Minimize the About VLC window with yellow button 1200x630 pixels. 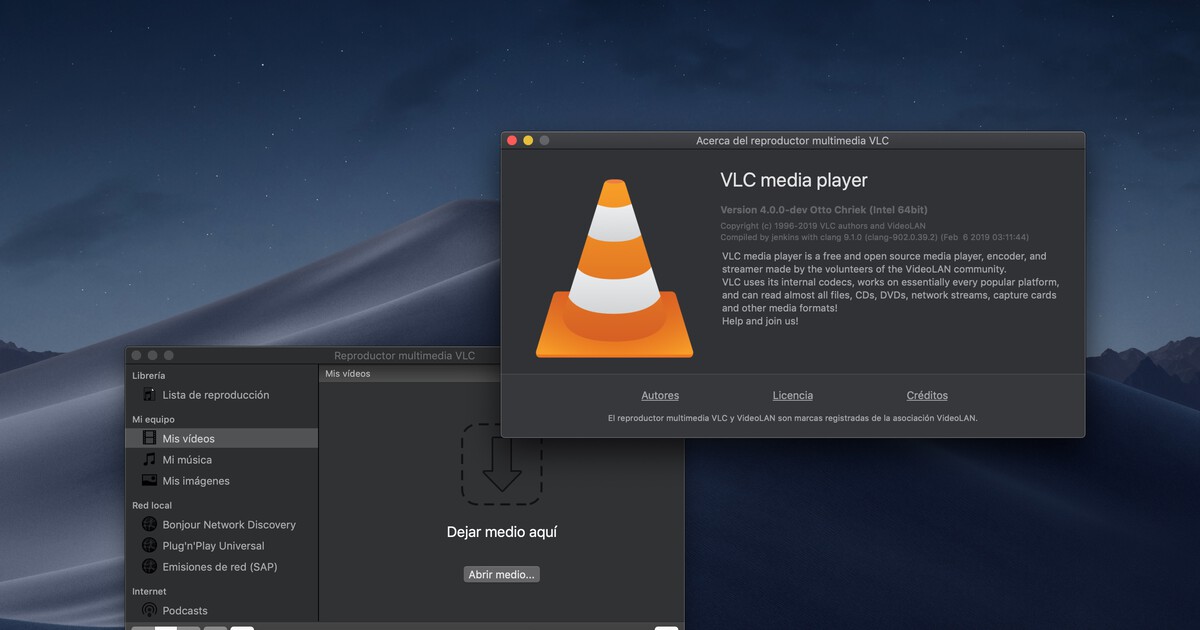[x=528, y=141]
